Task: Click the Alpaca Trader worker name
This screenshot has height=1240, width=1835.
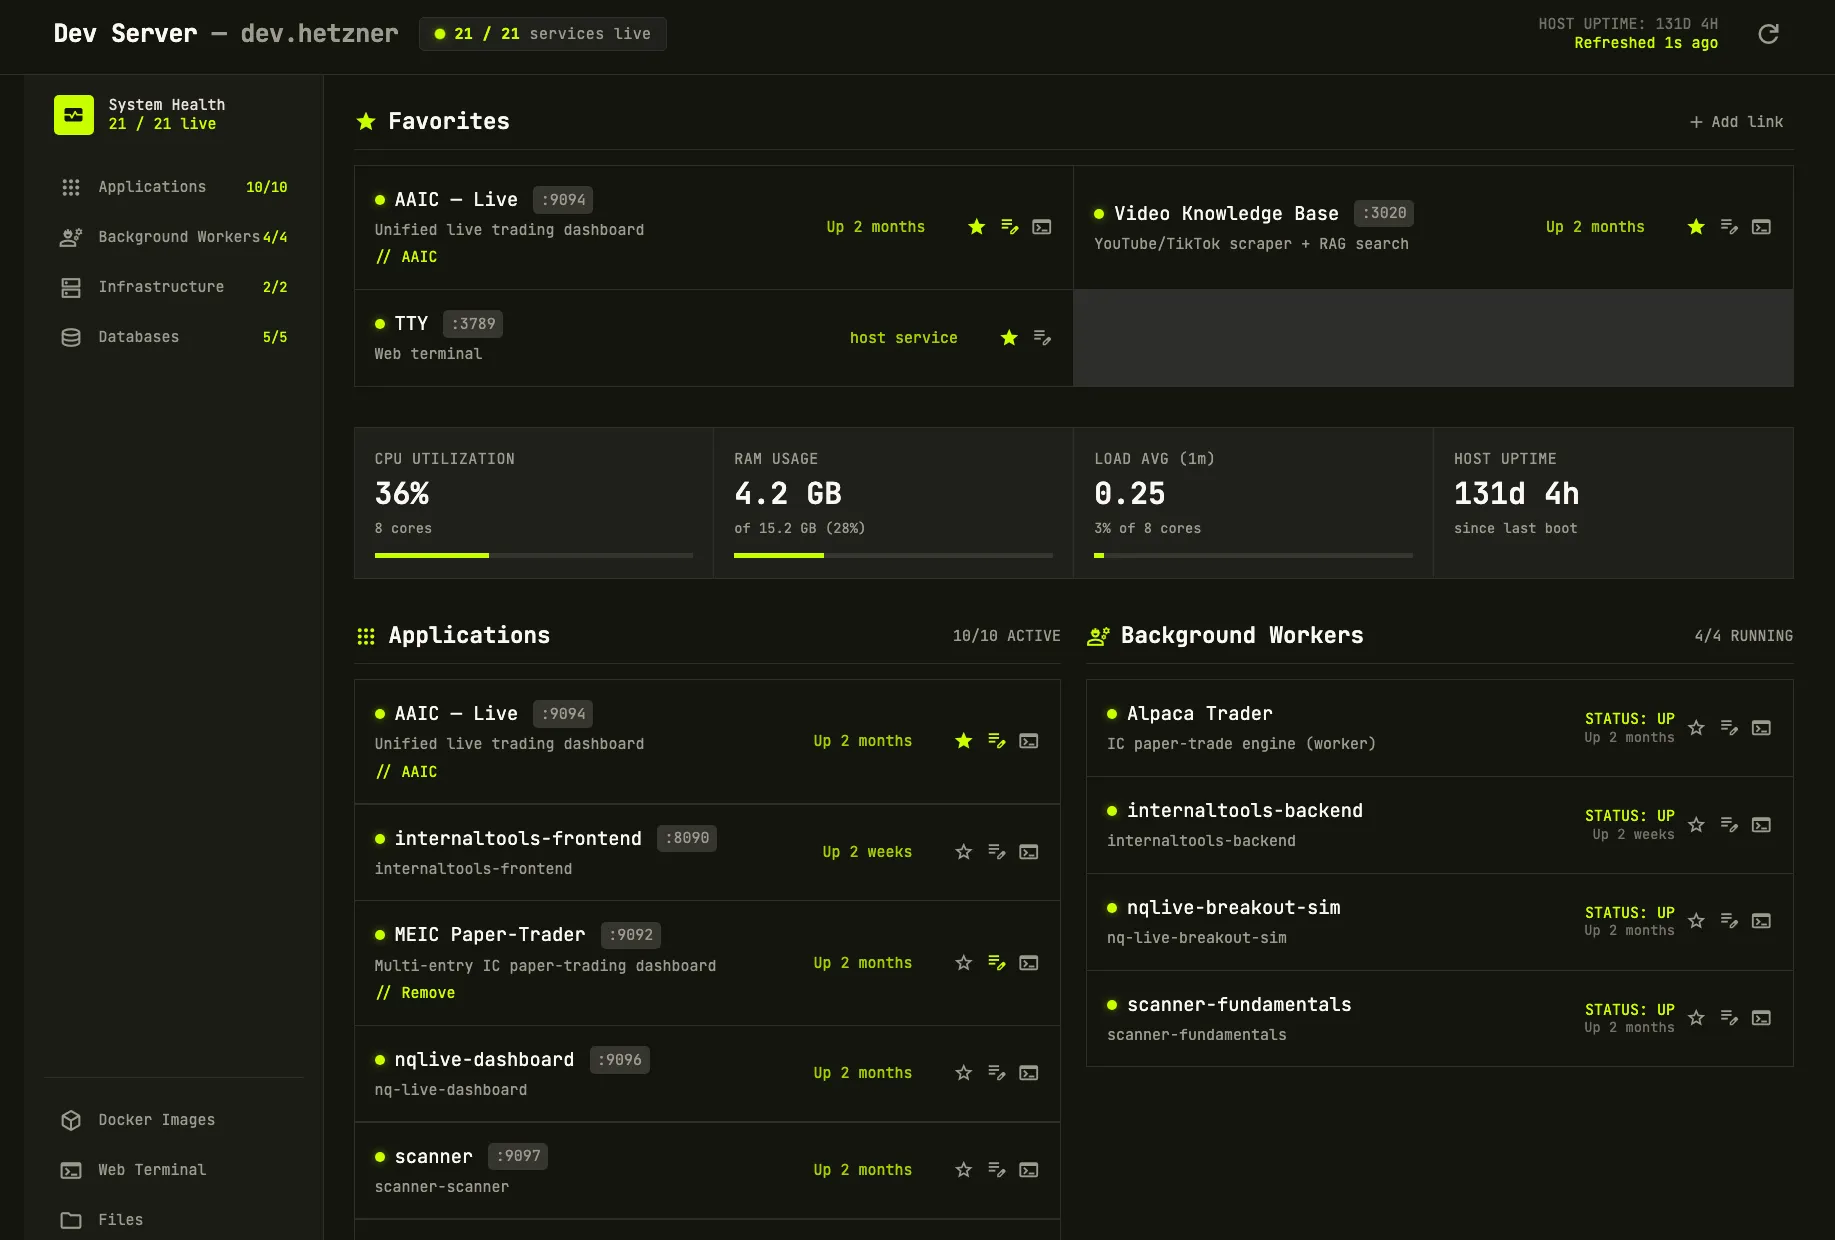Action: tap(1200, 714)
